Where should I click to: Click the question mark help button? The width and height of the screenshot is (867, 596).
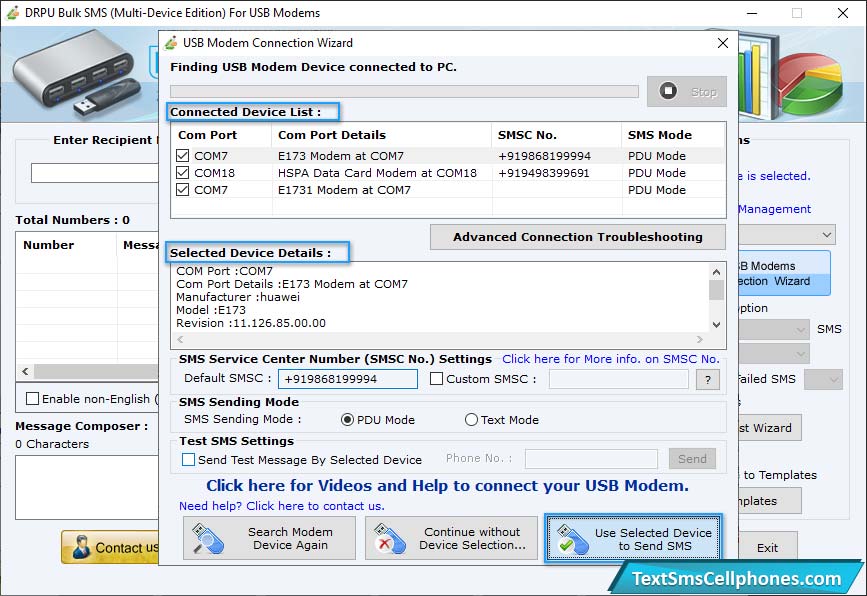click(708, 379)
